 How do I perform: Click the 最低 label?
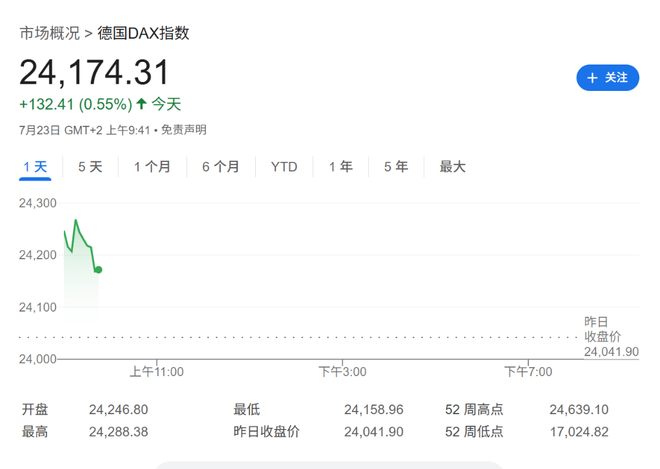[247, 410]
